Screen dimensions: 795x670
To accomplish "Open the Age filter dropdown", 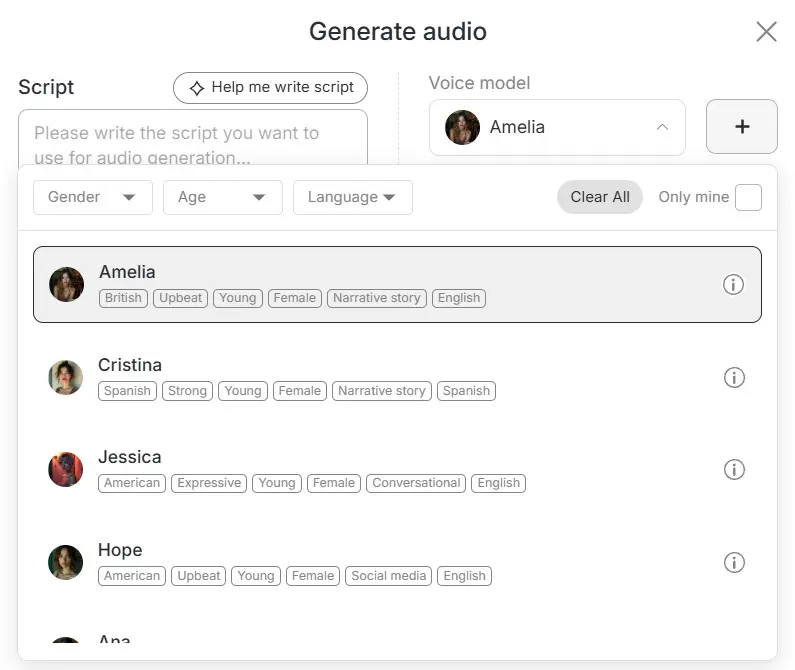I will tap(222, 197).
